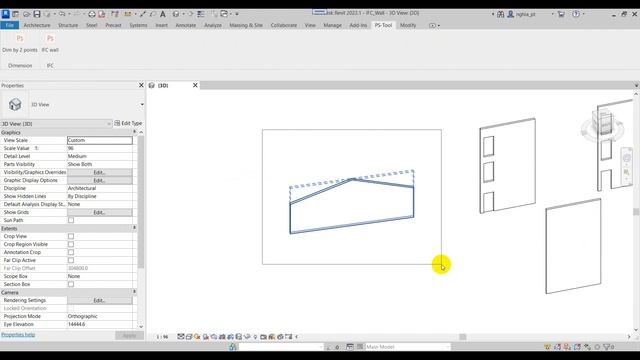This screenshot has width=640, height=360.
Task: Click the Text tool (A) icon
Action: tap(162, 14)
